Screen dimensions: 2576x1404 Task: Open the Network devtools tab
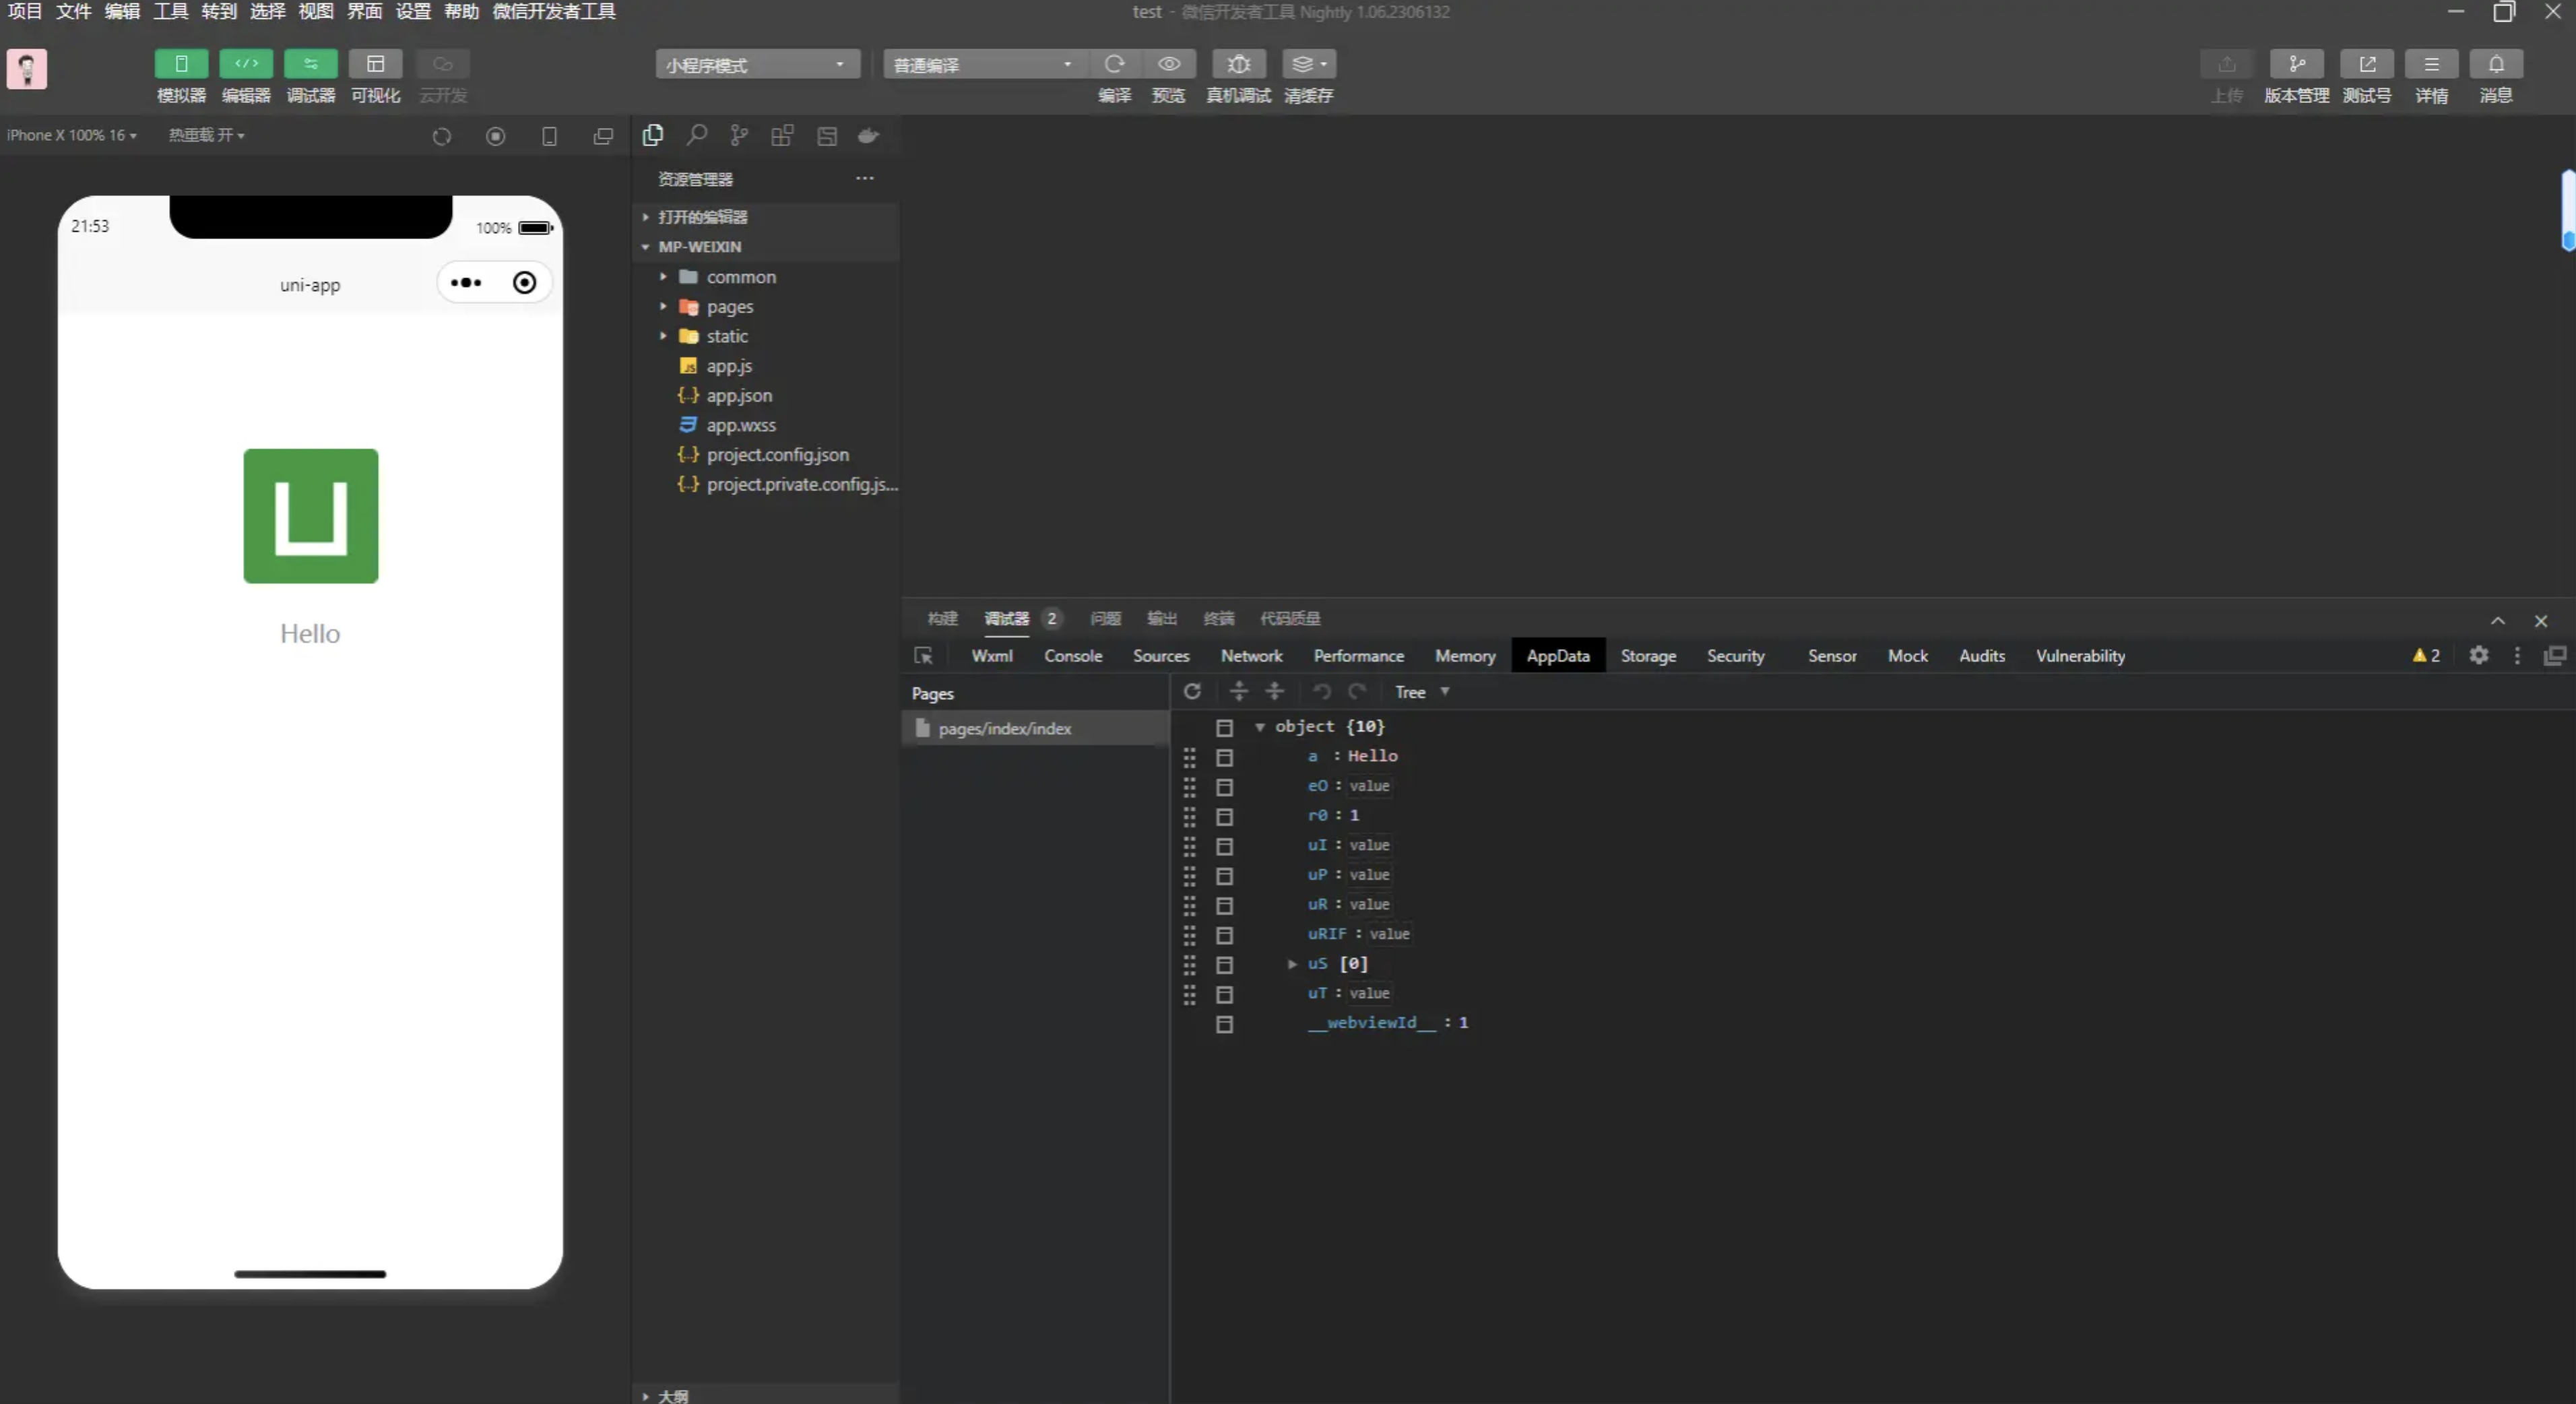[1251, 656]
